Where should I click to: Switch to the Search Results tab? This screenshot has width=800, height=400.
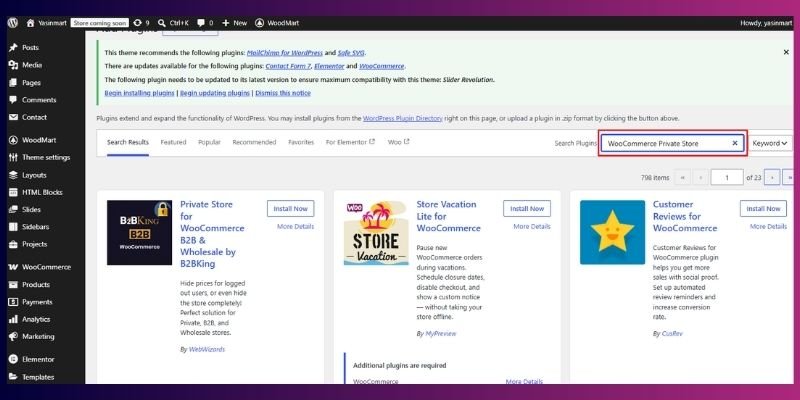128,142
